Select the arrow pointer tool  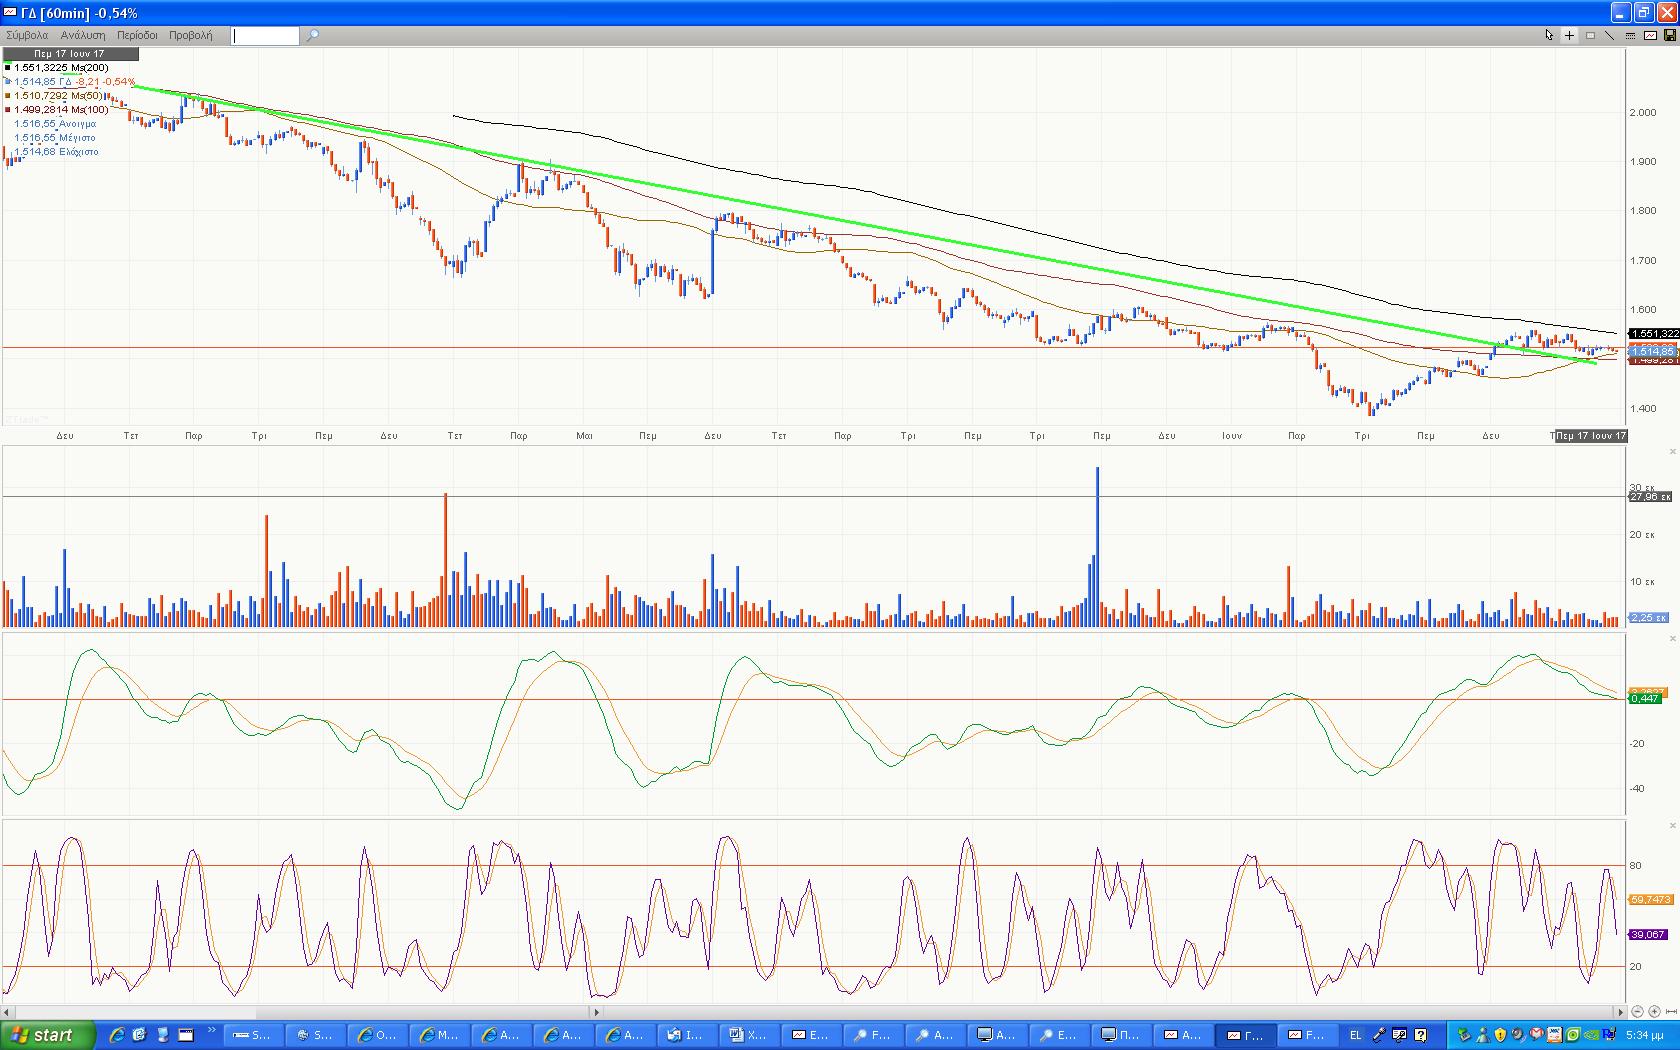point(1549,35)
